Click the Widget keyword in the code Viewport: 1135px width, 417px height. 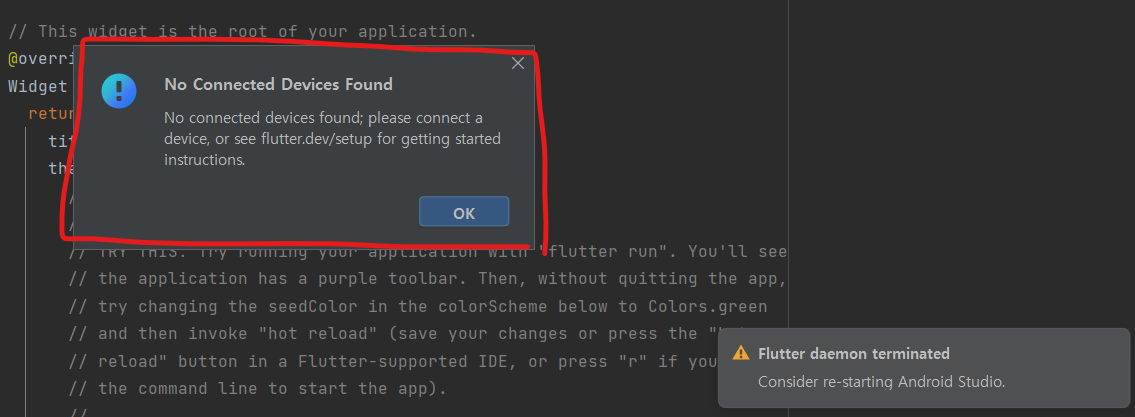pos(37,86)
